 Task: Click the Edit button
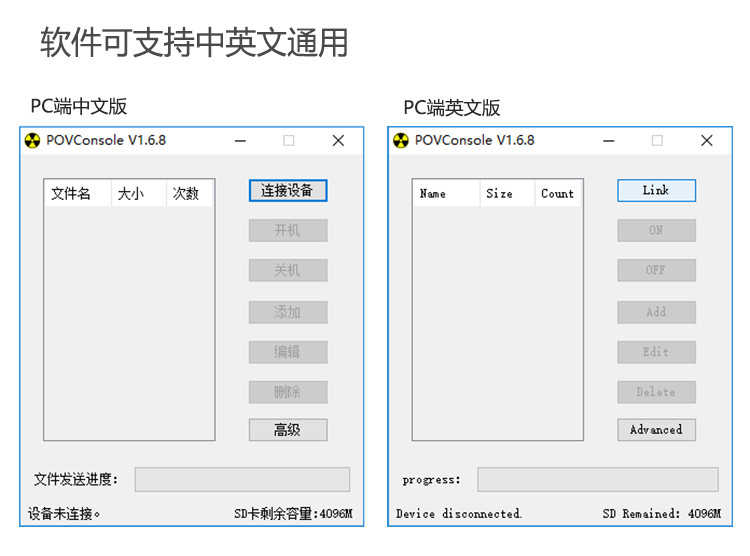click(656, 352)
